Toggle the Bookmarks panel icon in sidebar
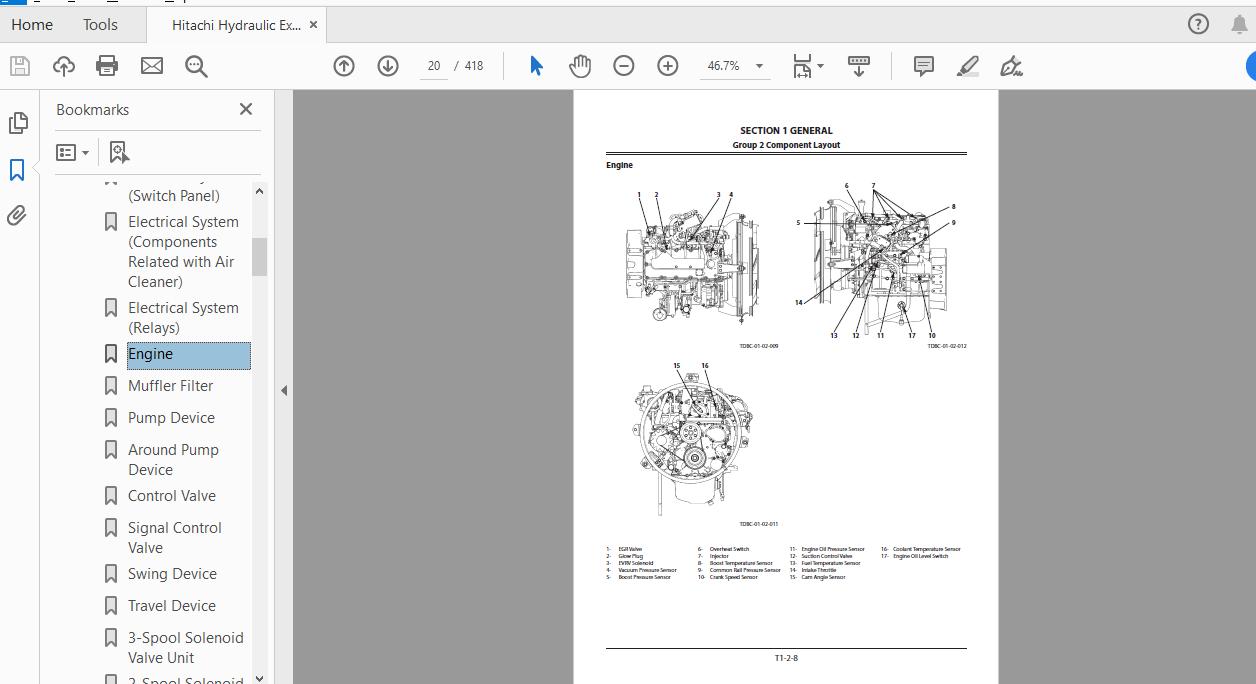The image size is (1256, 684). [17, 170]
